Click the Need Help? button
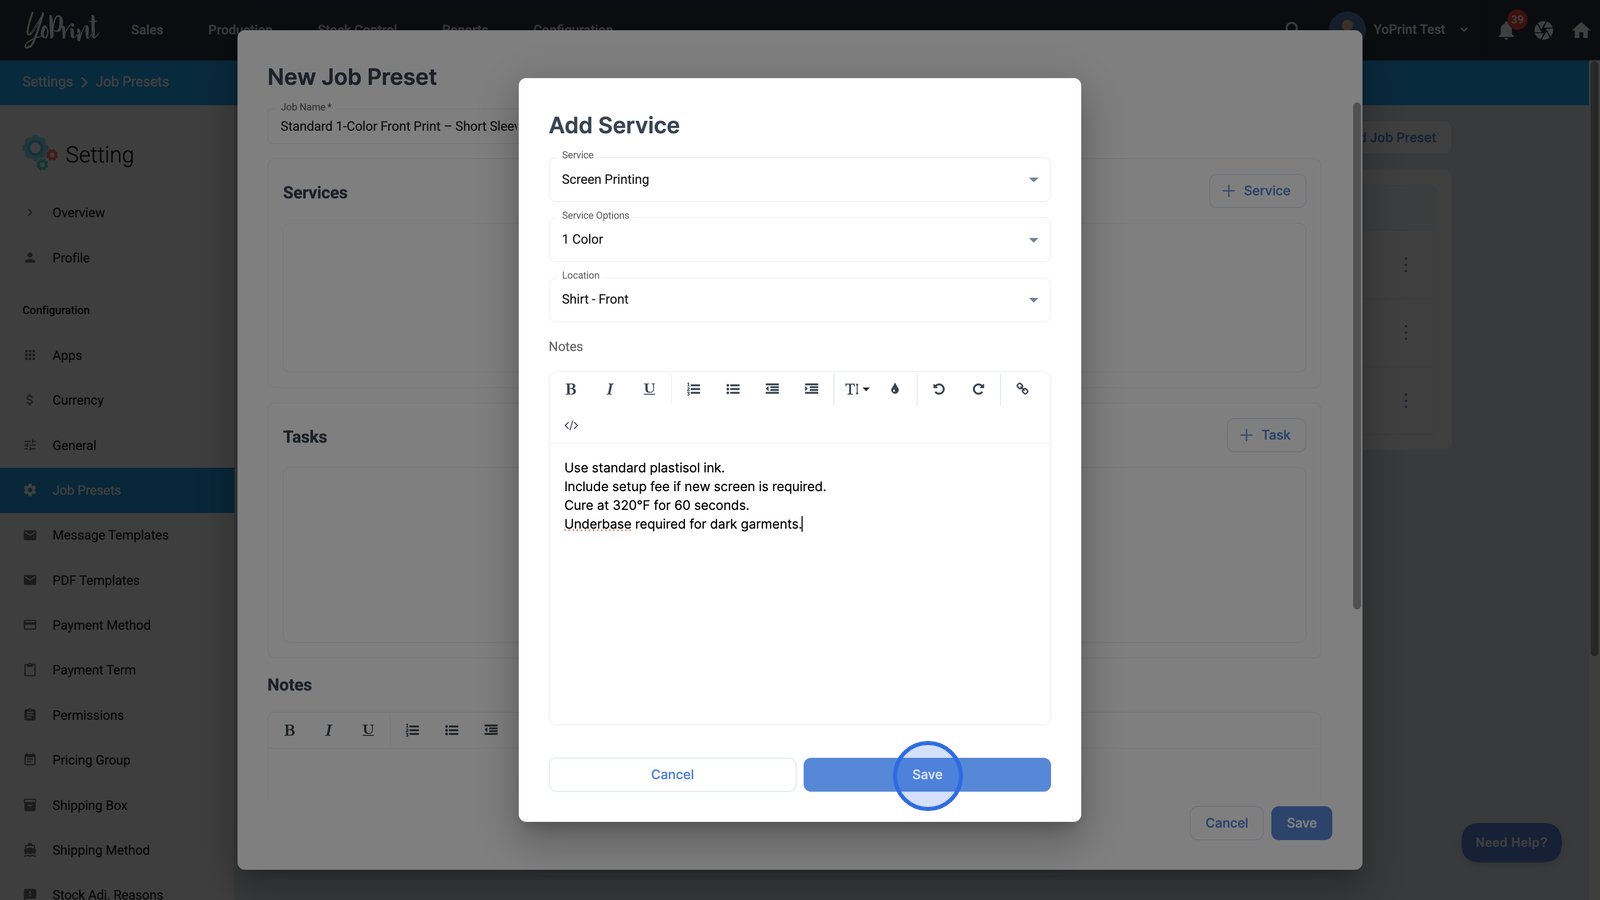Viewport: 1600px width, 900px height. [x=1511, y=843]
